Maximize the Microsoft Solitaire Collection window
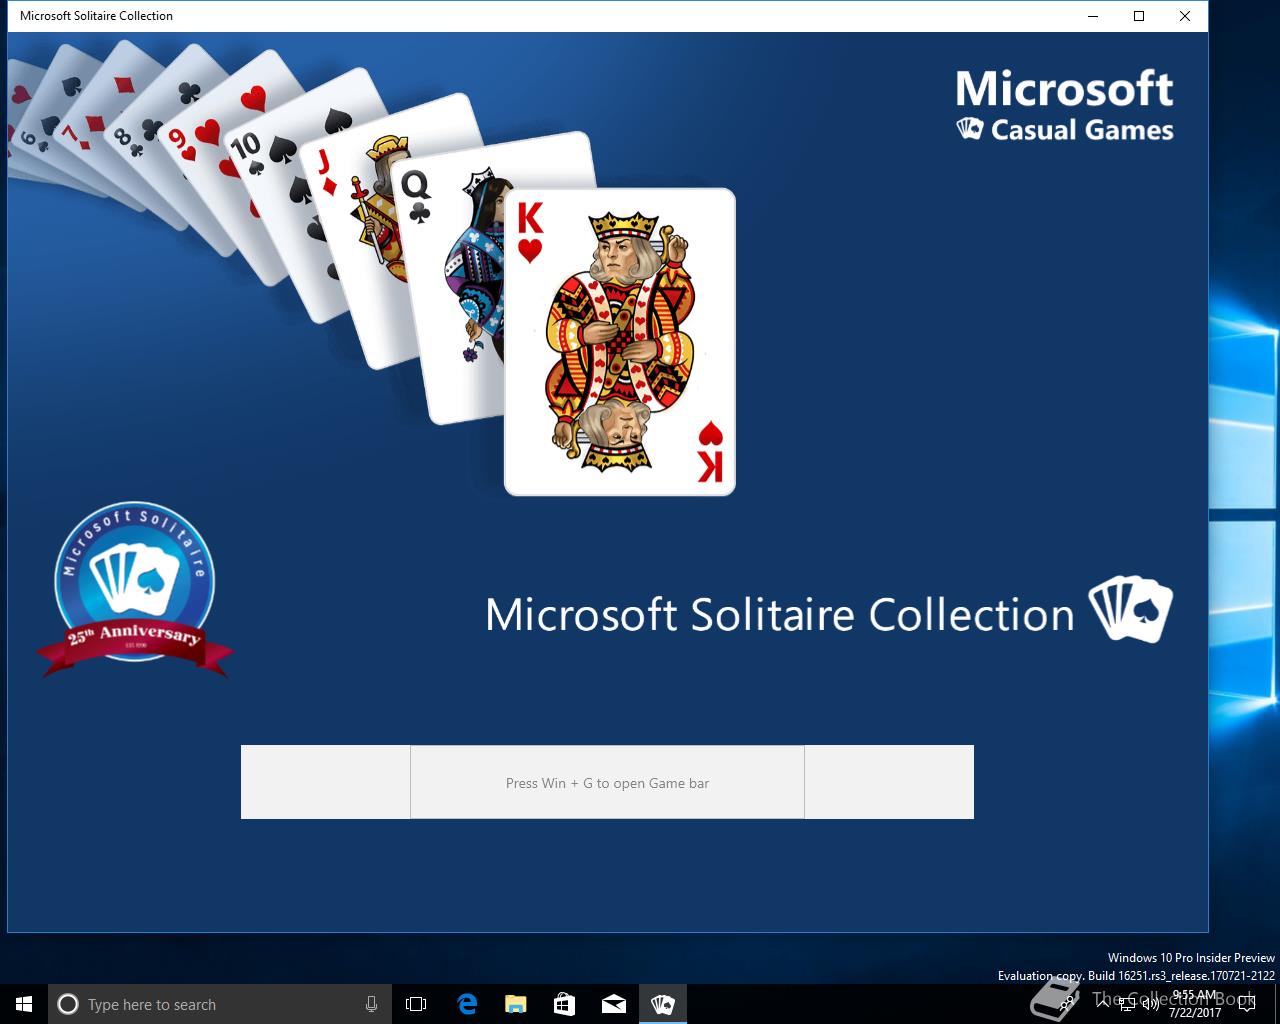 [1139, 16]
